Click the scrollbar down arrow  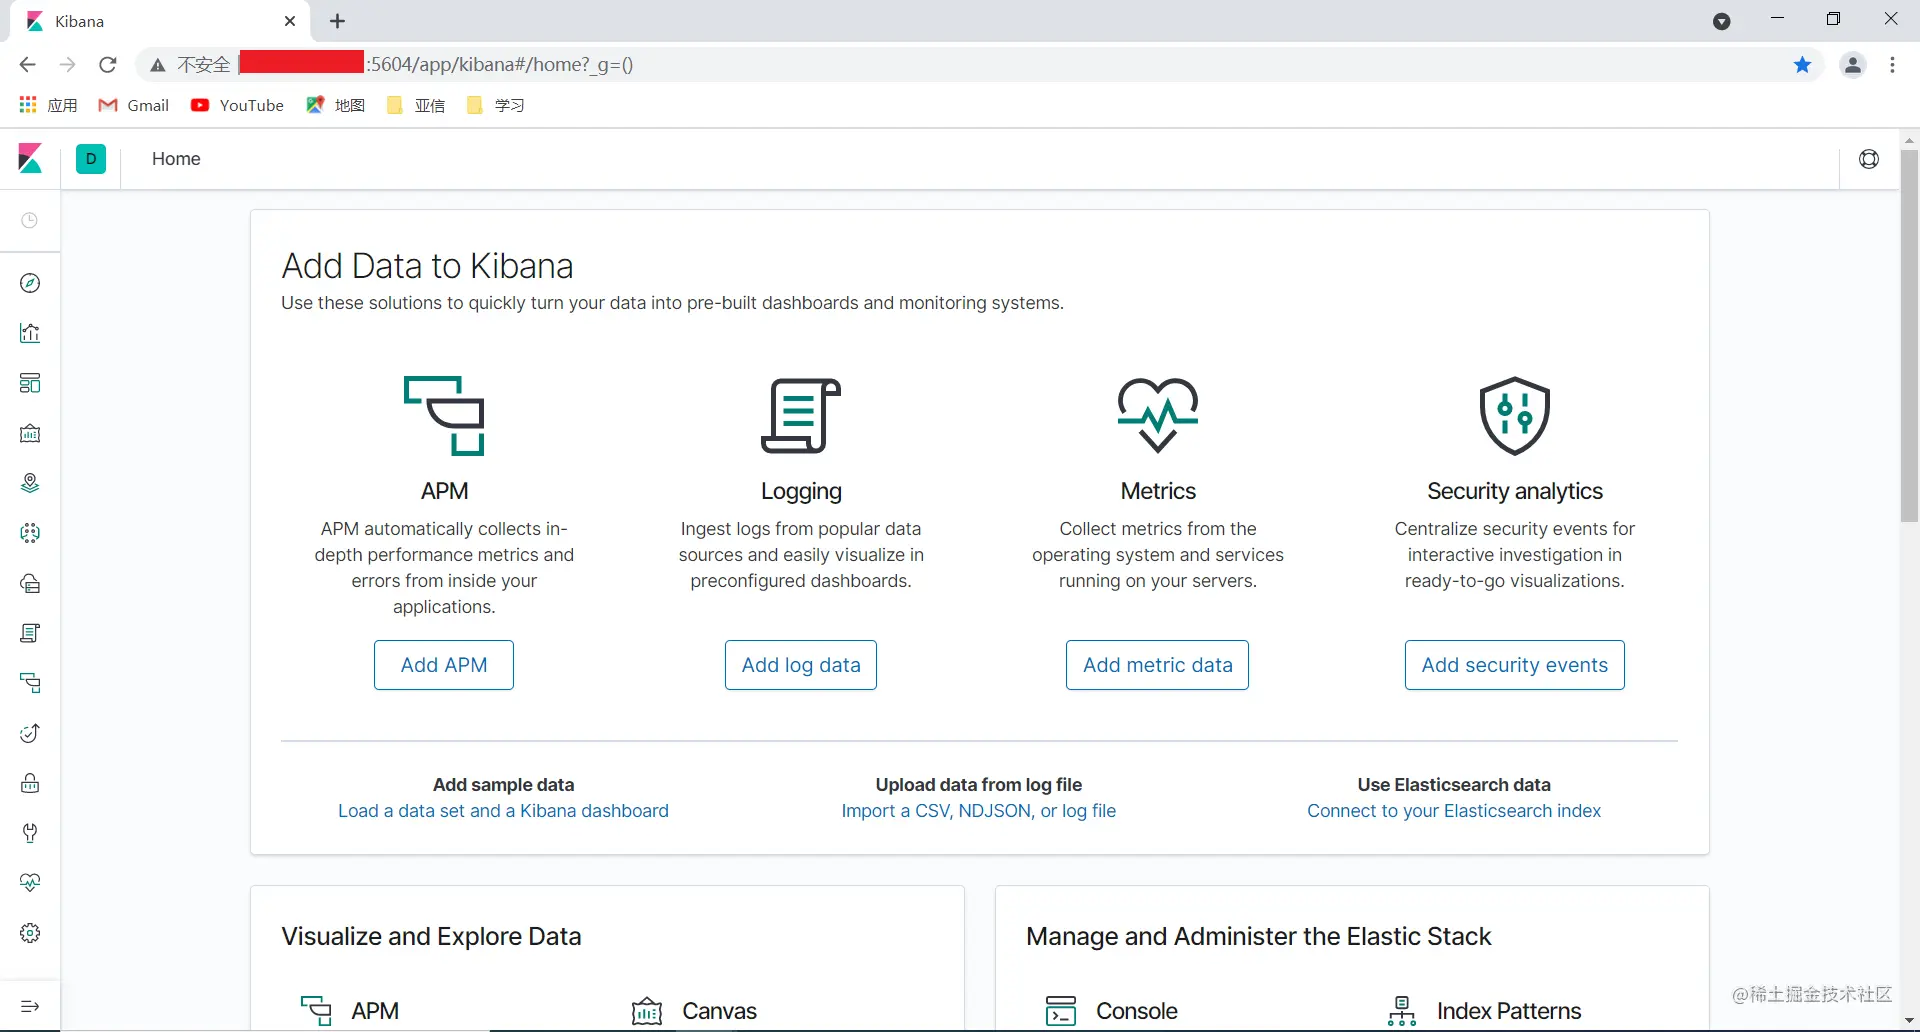[1909, 1022]
